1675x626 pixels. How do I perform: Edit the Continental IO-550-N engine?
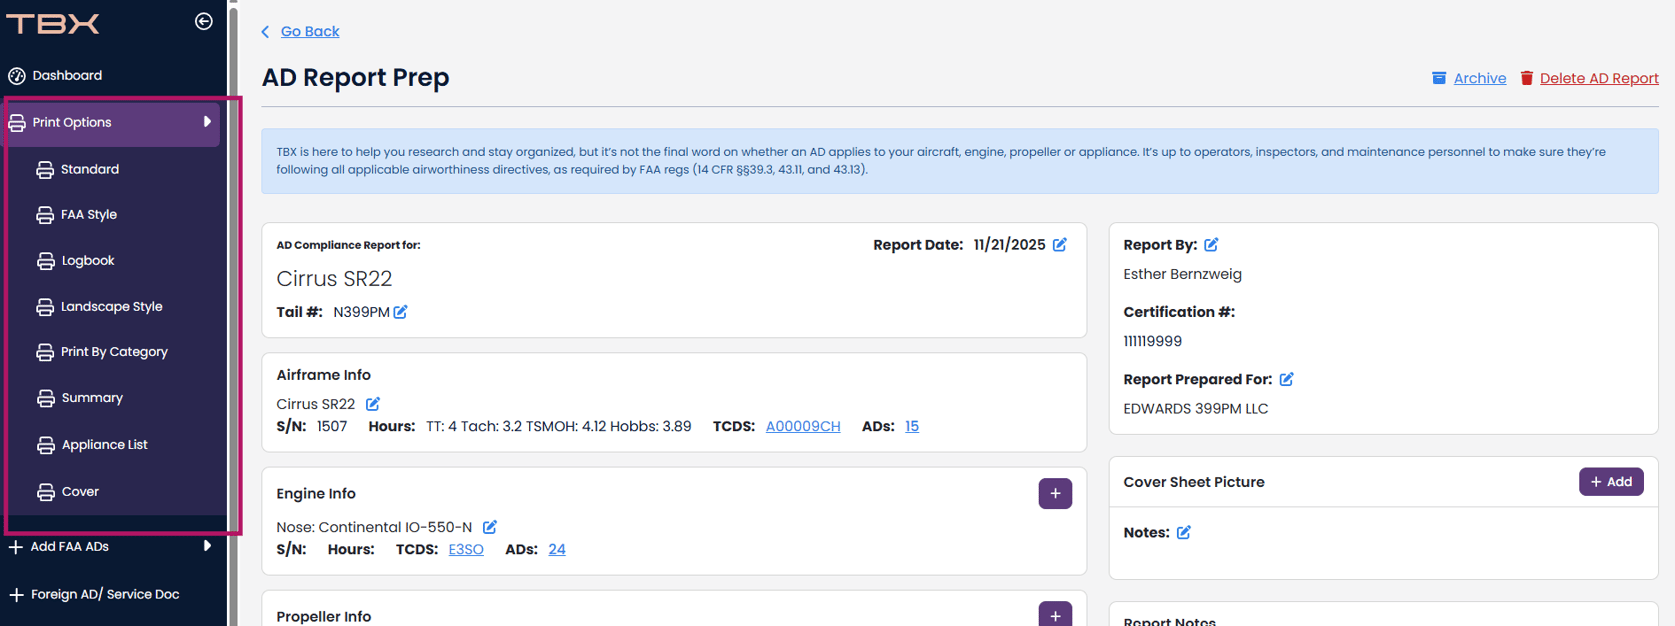tap(490, 527)
